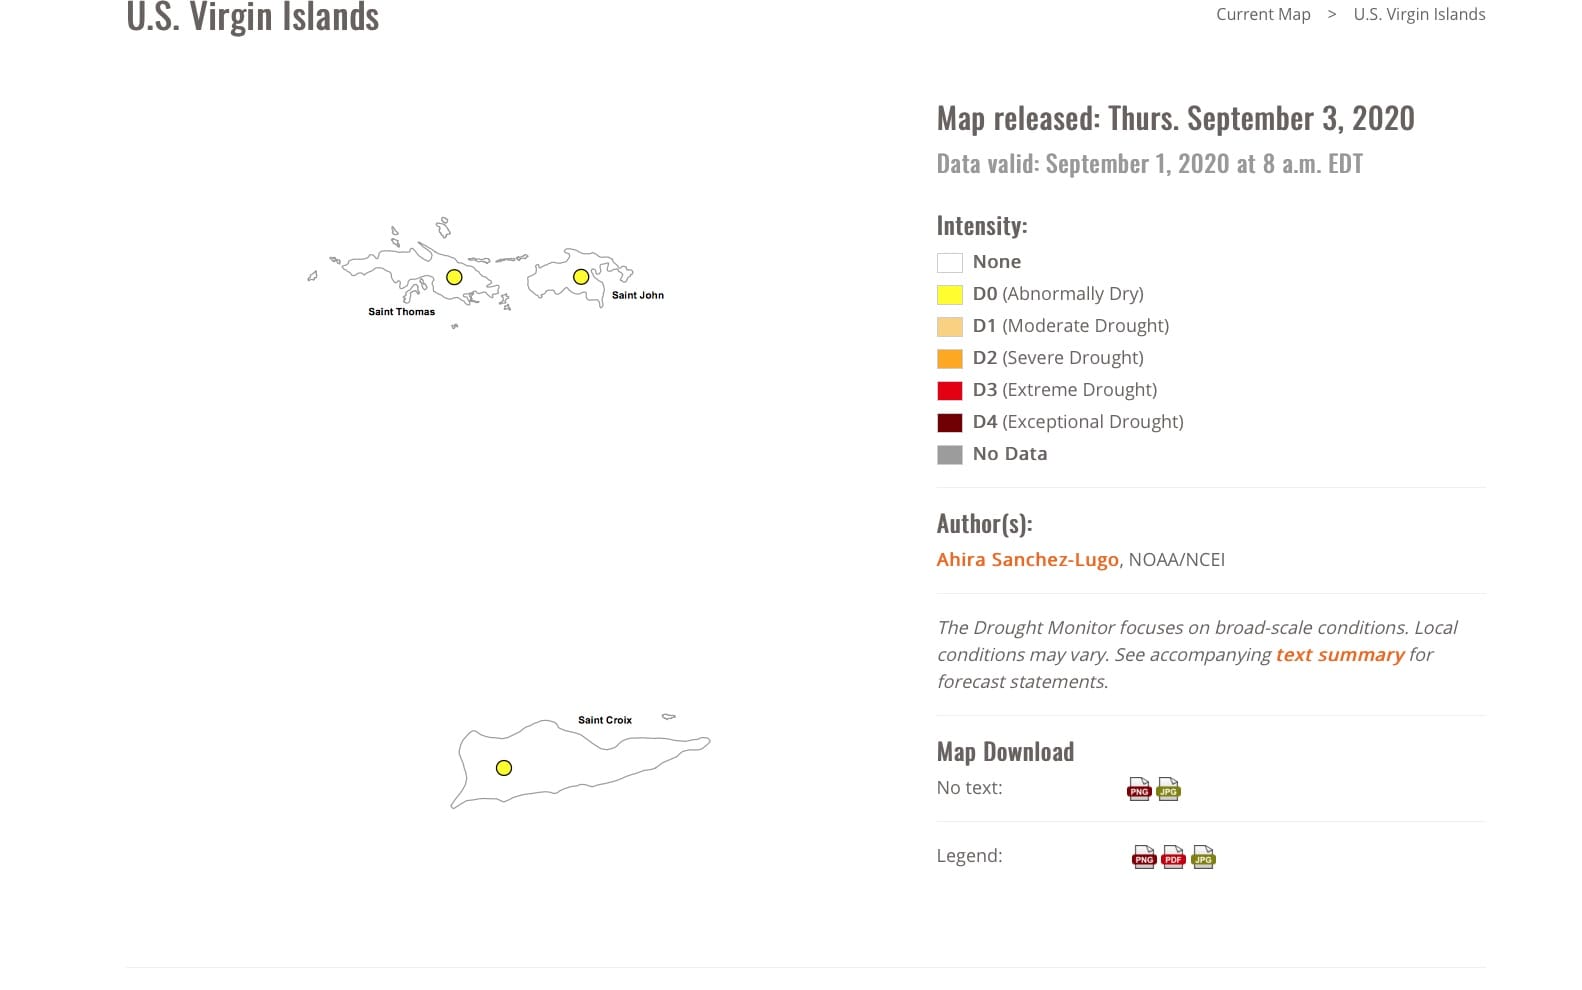Image resolution: width=1582 pixels, height=990 pixels.
Task: Click the D2 Severe Drought orange swatch
Action: tap(950, 358)
